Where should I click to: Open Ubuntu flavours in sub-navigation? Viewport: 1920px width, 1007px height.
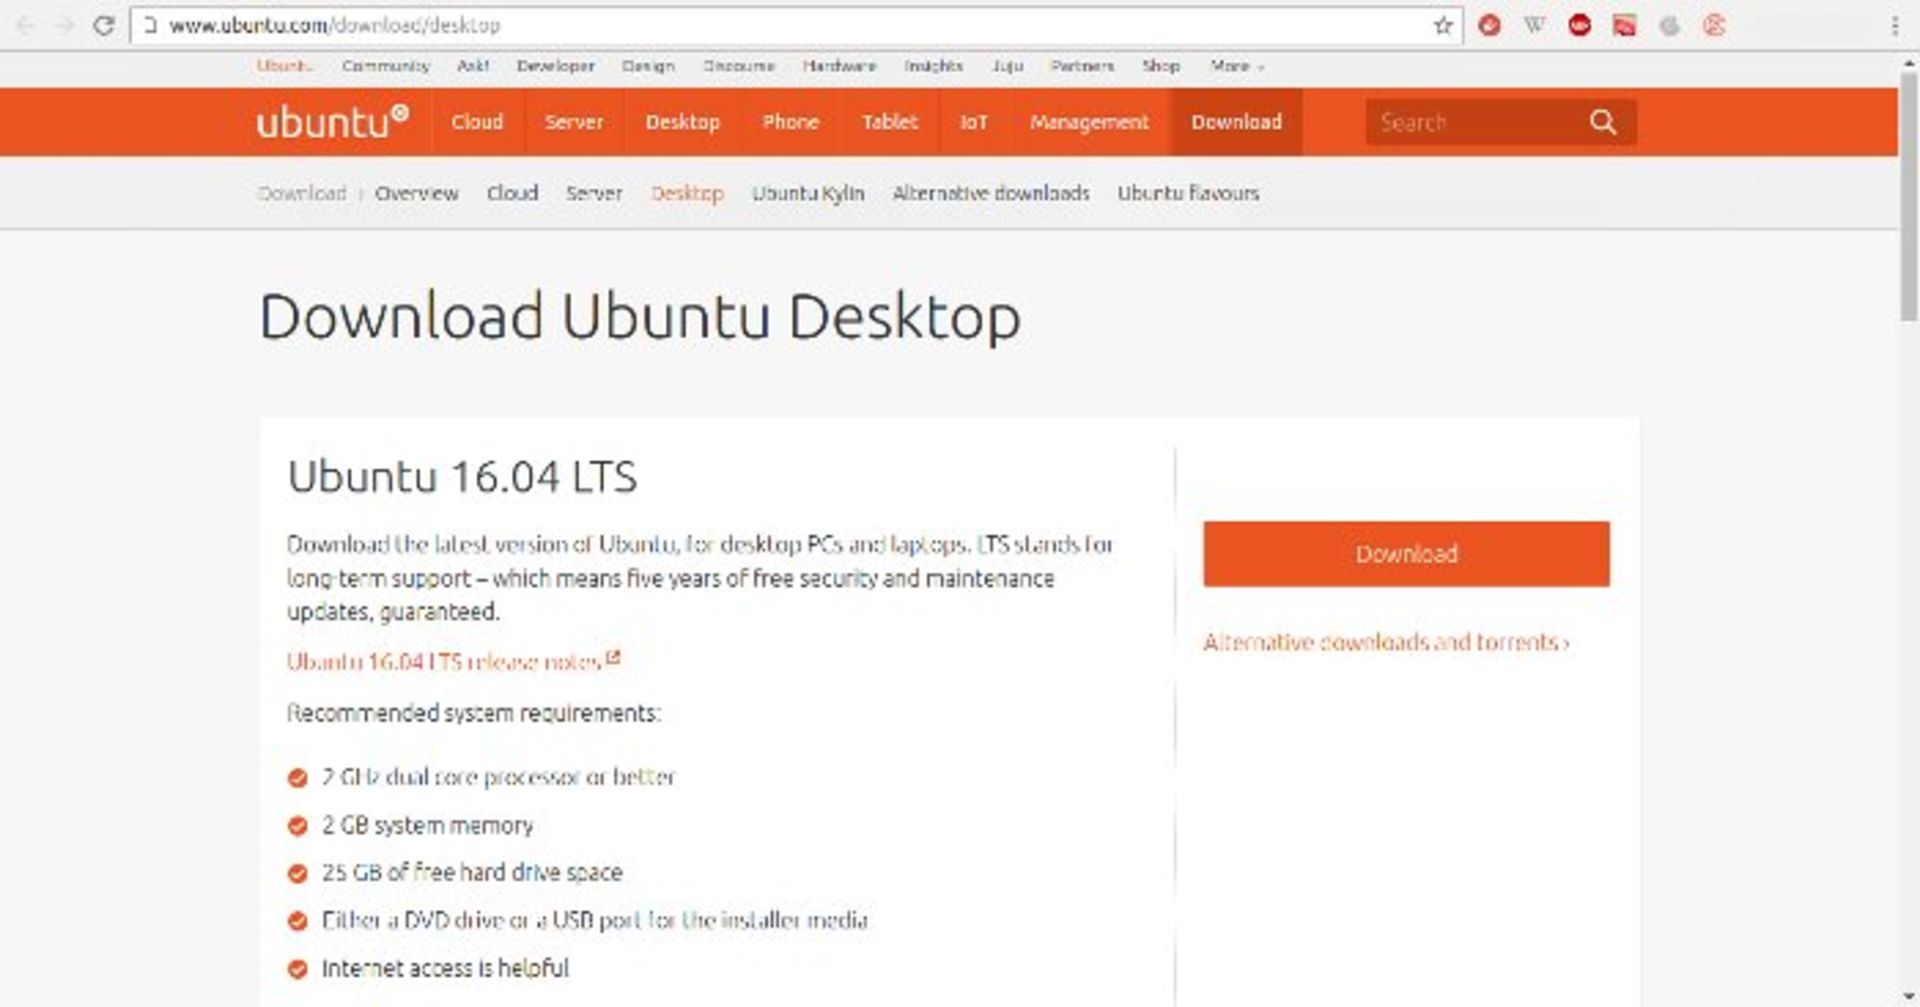point(1188,193)
